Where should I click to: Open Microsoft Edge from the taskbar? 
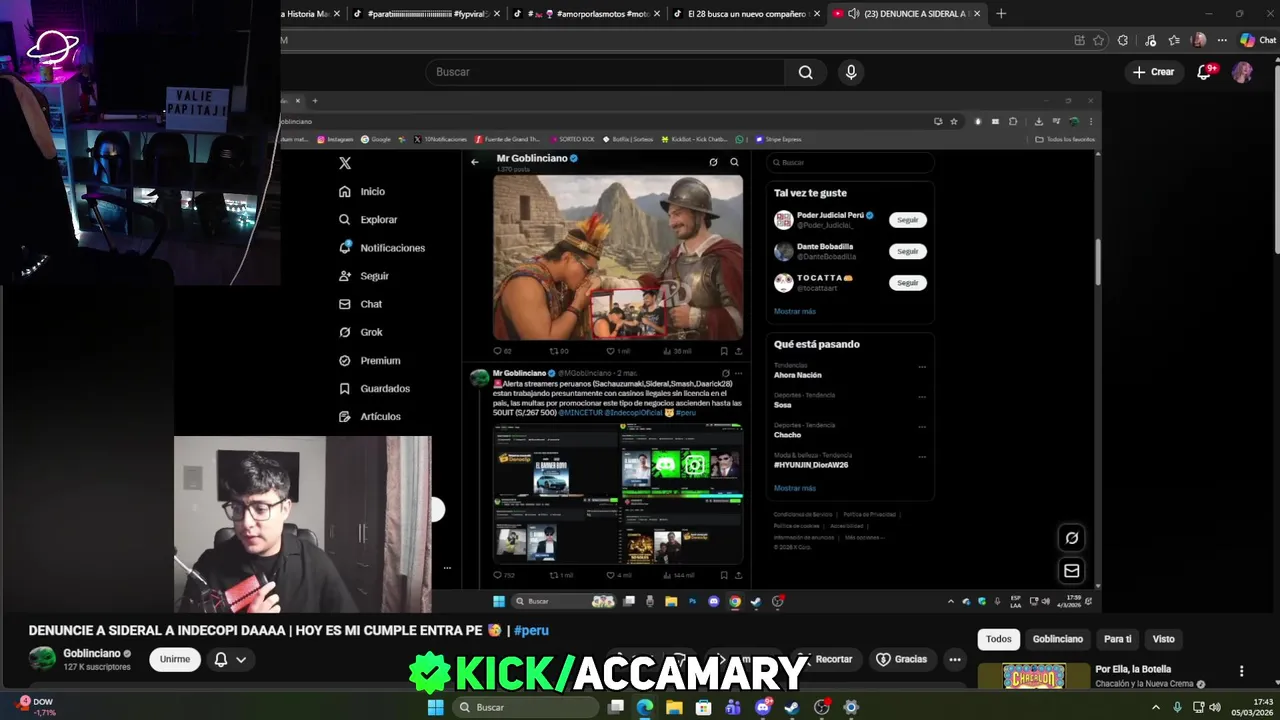coord(645,707)
